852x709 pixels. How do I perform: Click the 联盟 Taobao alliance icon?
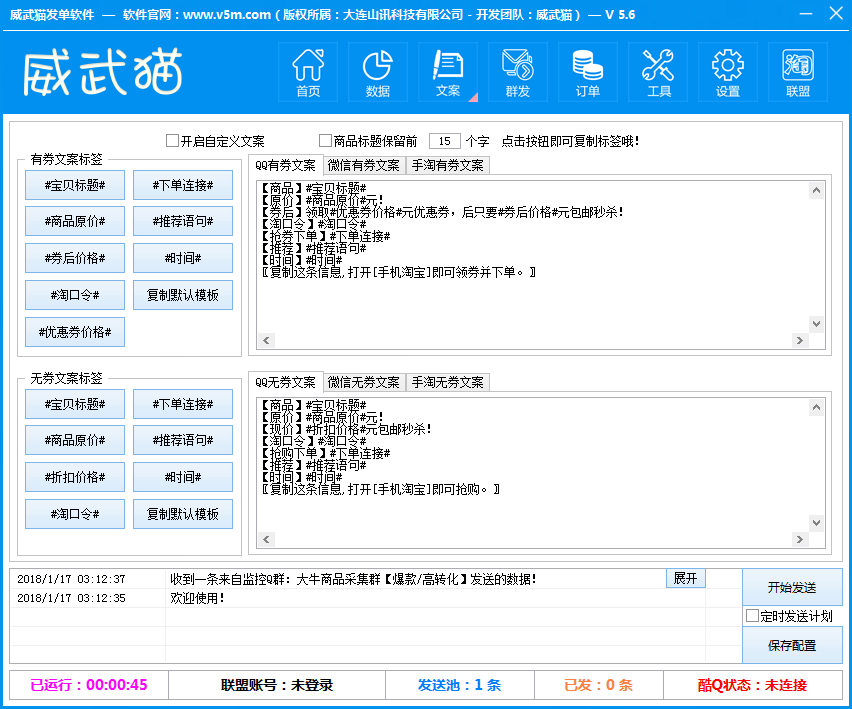pos(797,72)
